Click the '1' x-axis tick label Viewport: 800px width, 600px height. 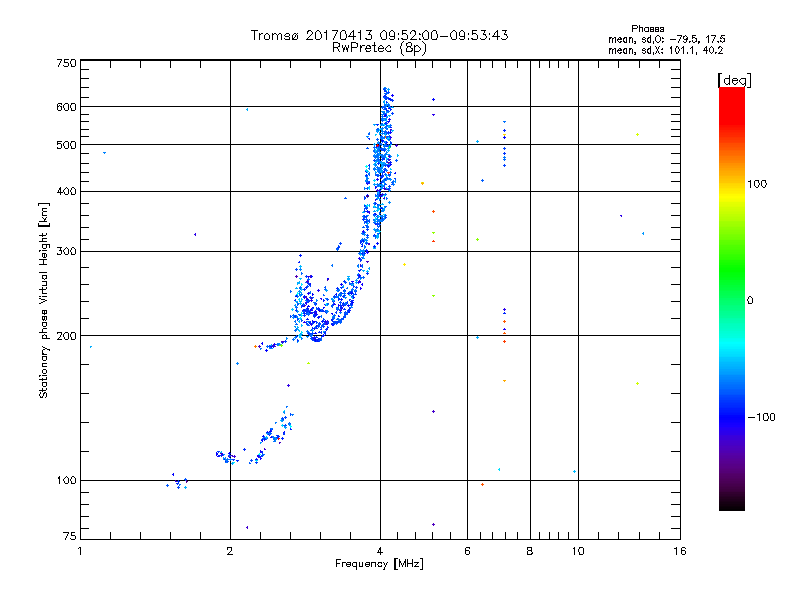point(80,551)
